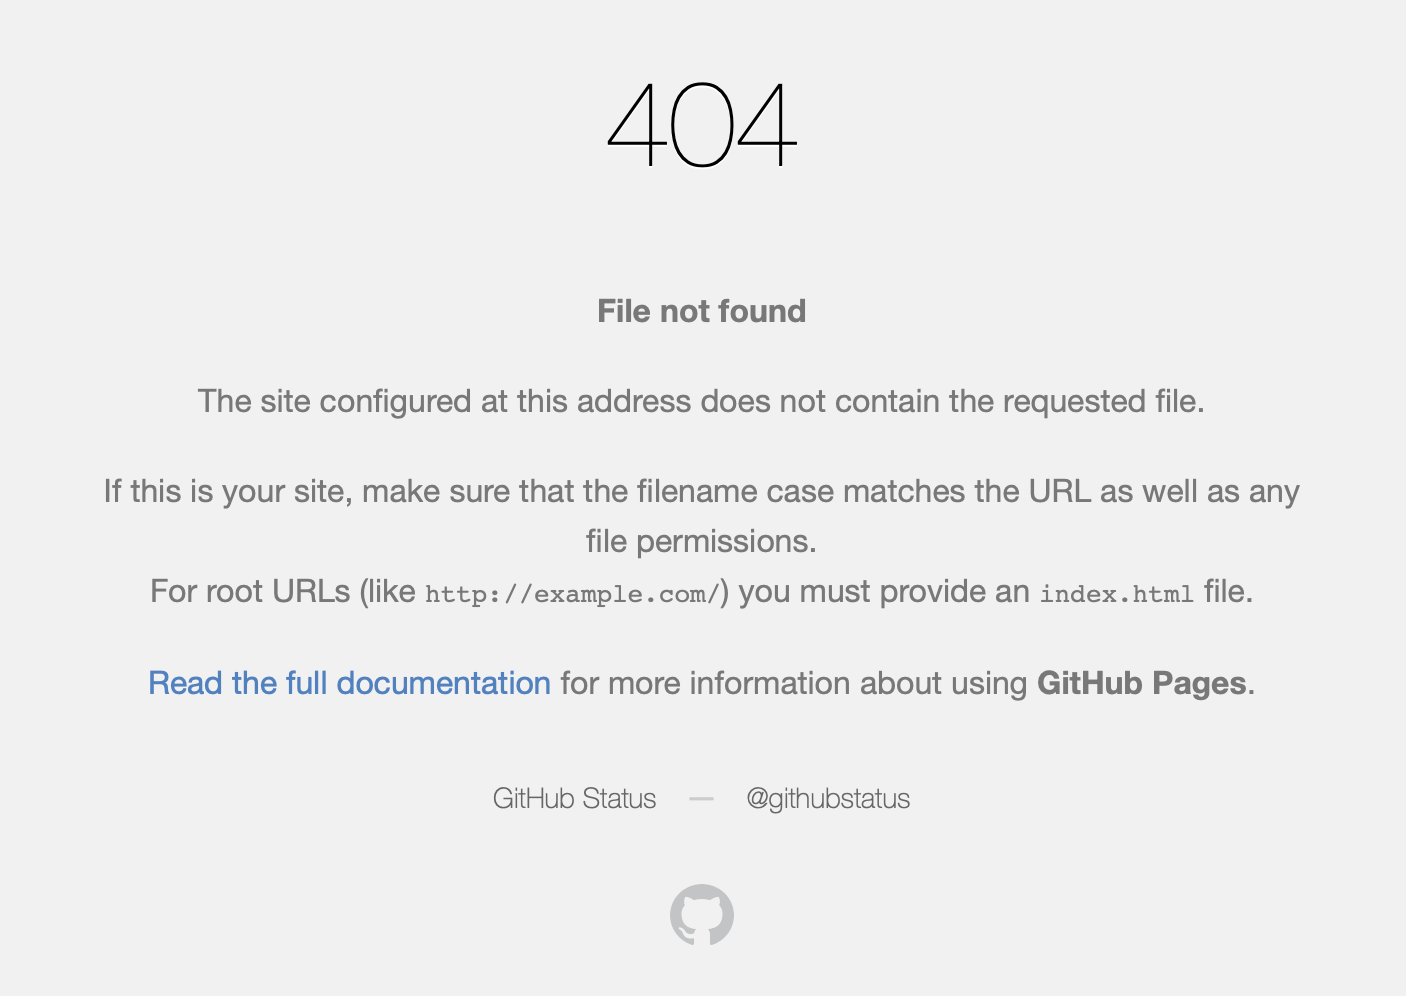This screenshot has height=996, width=1406.
Task: Click the index.html code text
Action: point(1116,594)
